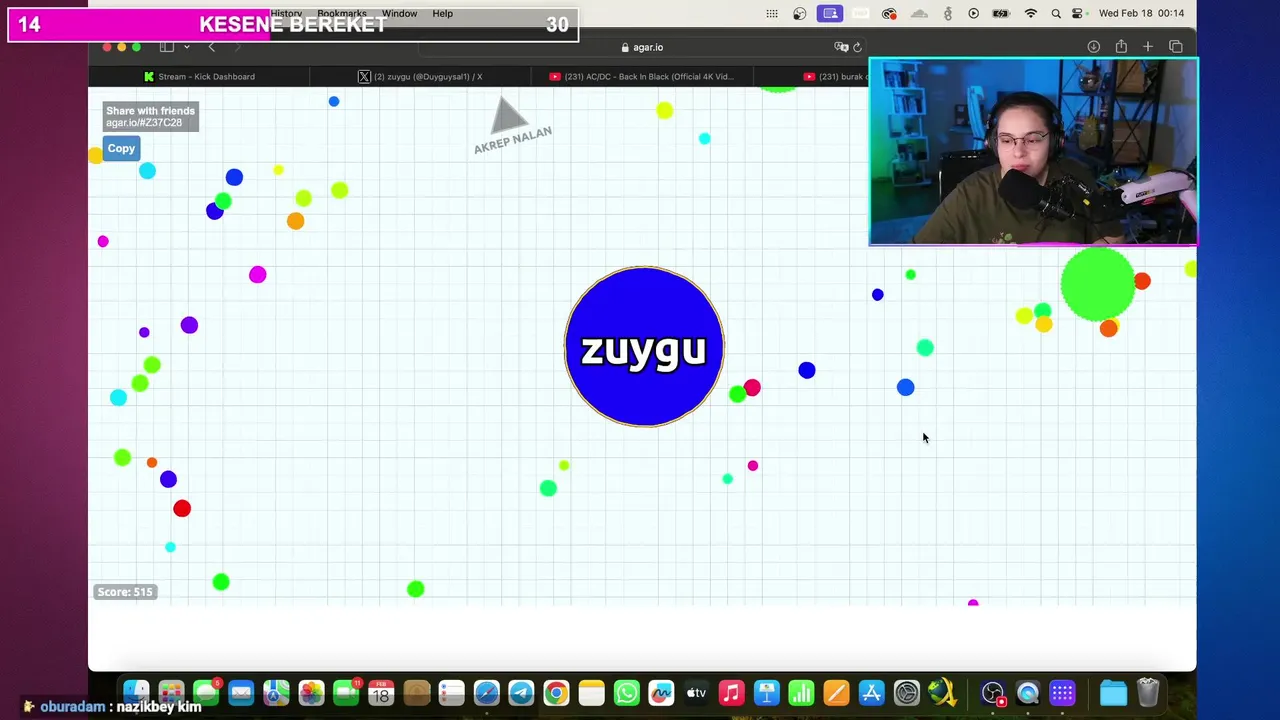Open Pages from the Dock

click(x=836, y=692)
